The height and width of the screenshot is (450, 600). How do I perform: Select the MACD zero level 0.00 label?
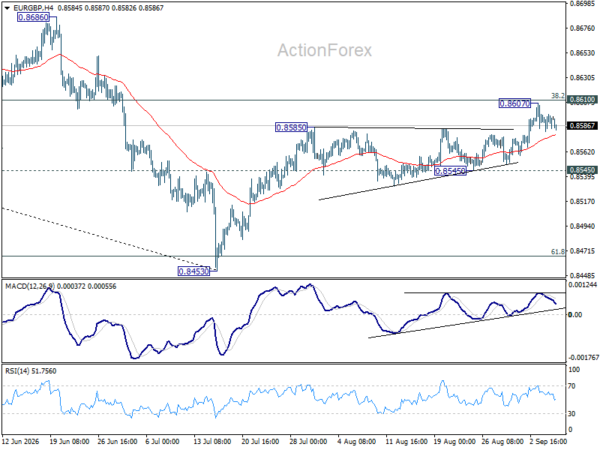coord(575,315)
